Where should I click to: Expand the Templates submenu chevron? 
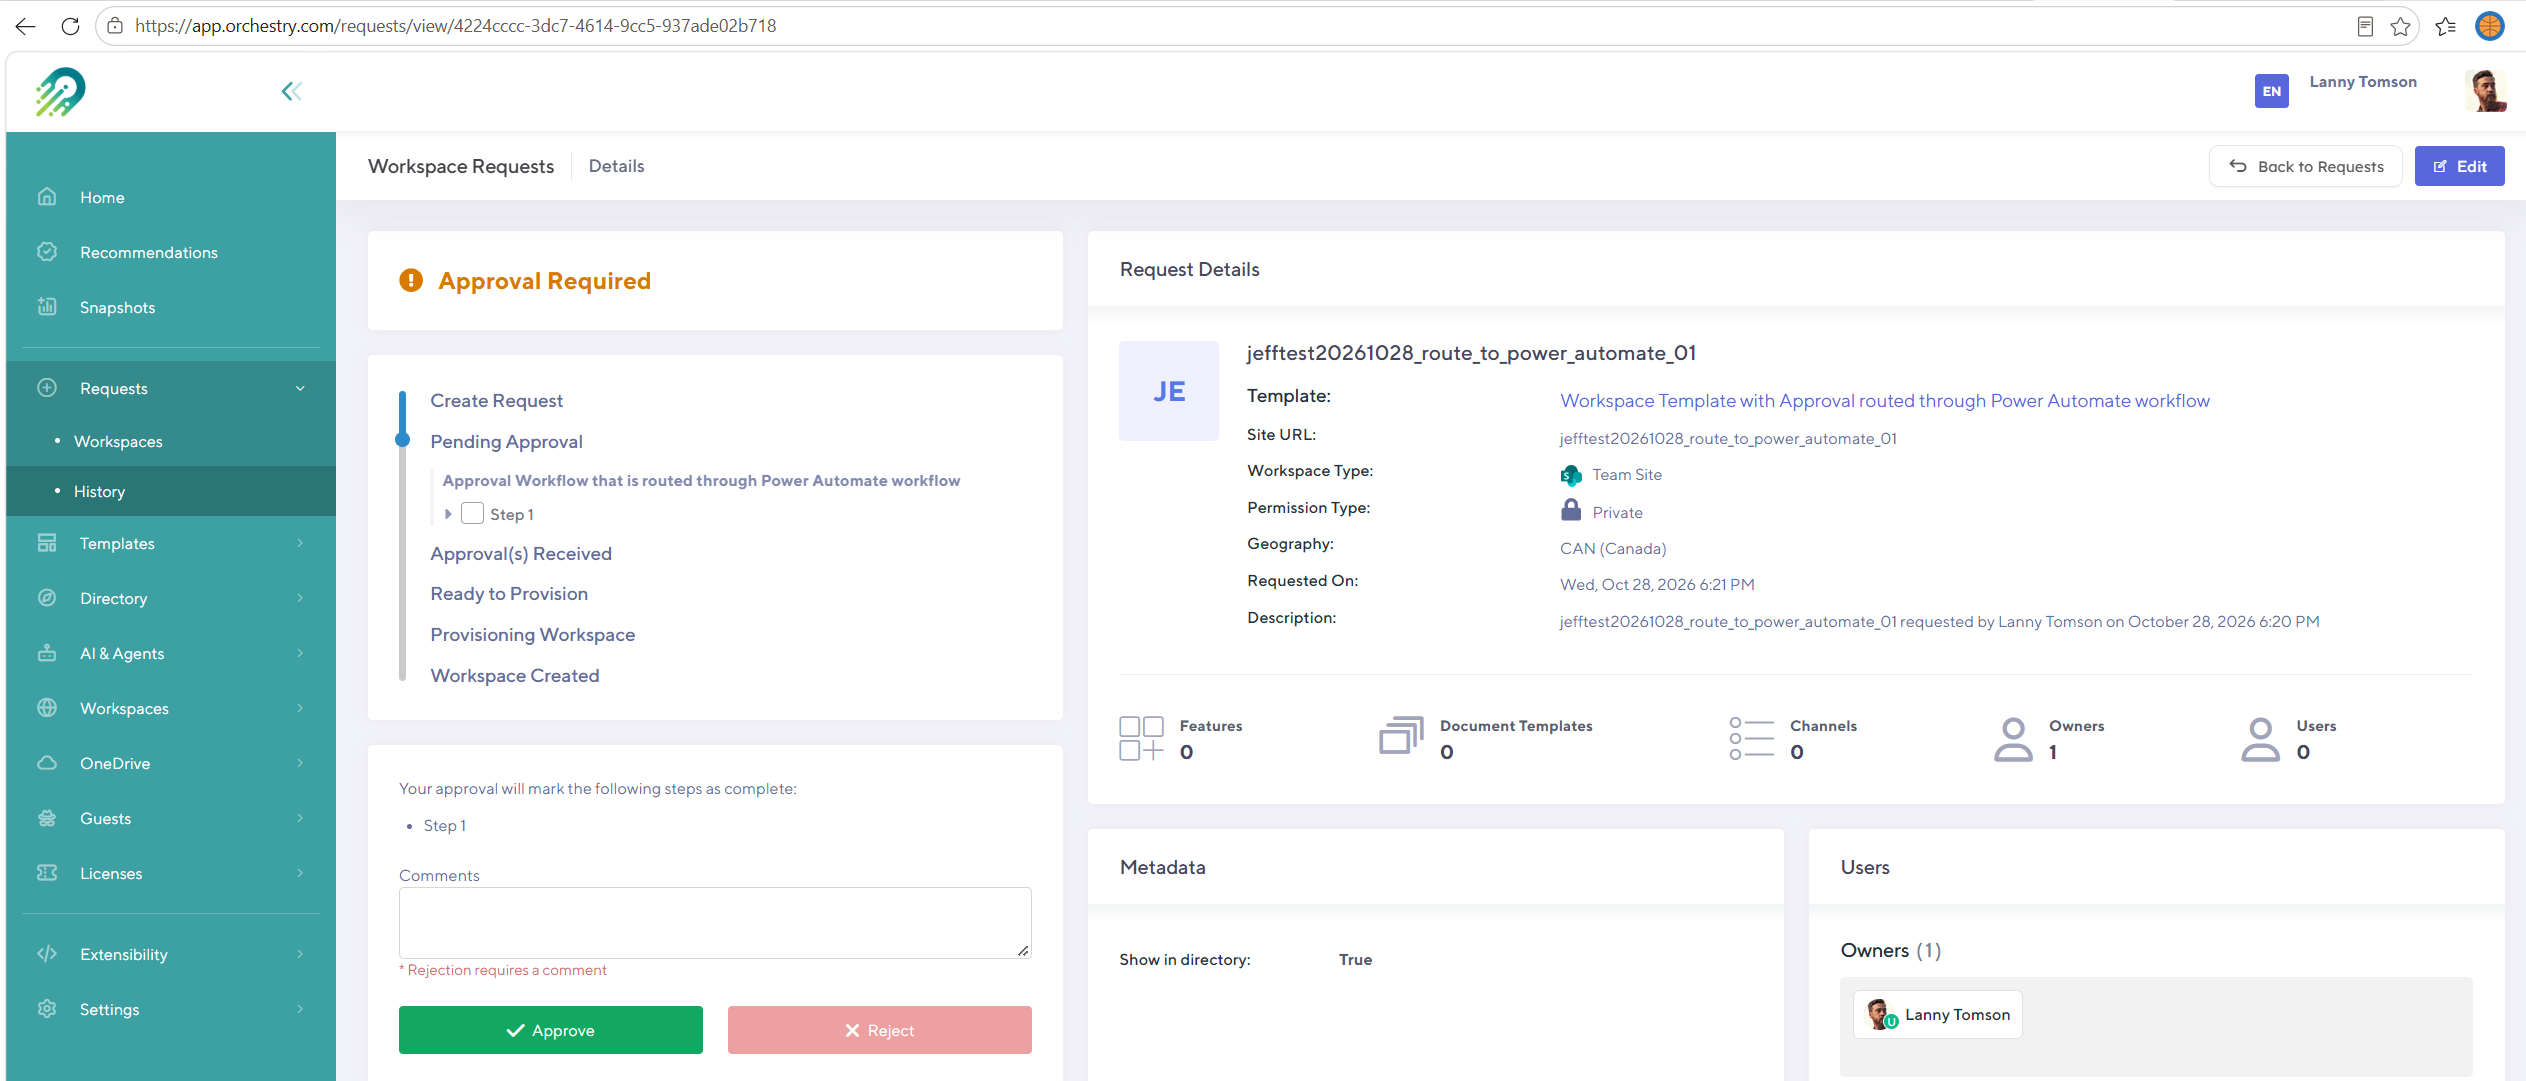[300, 543]
